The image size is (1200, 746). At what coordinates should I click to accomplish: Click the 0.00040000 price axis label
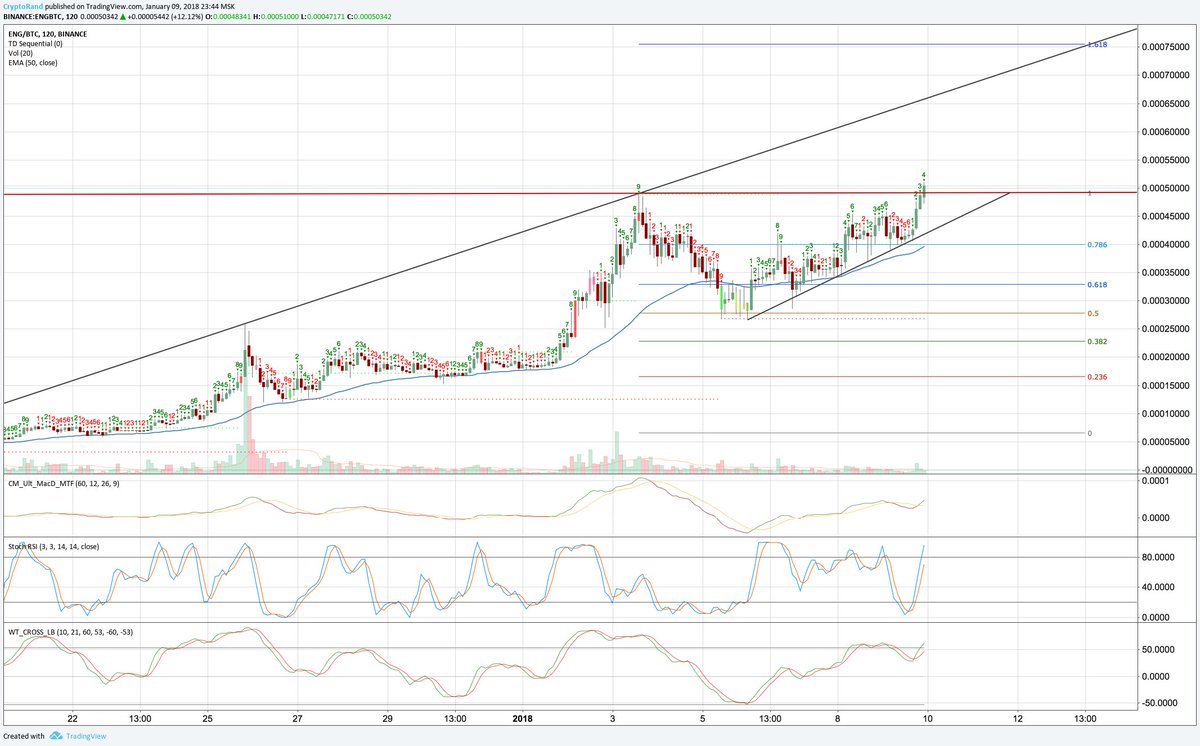pyautogui.click(x=1166, y=244)
